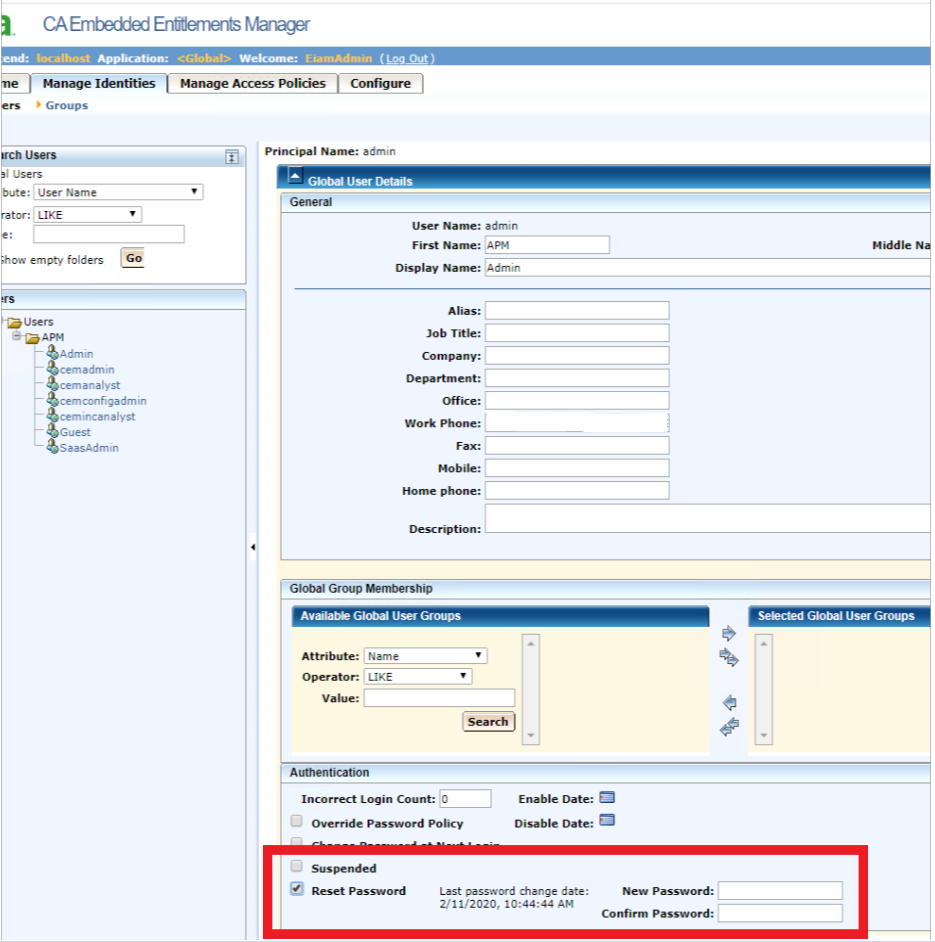Uncheck the Reset Password checkbox
The width and height of the screenshot is (935, 942).
[296, 889]
